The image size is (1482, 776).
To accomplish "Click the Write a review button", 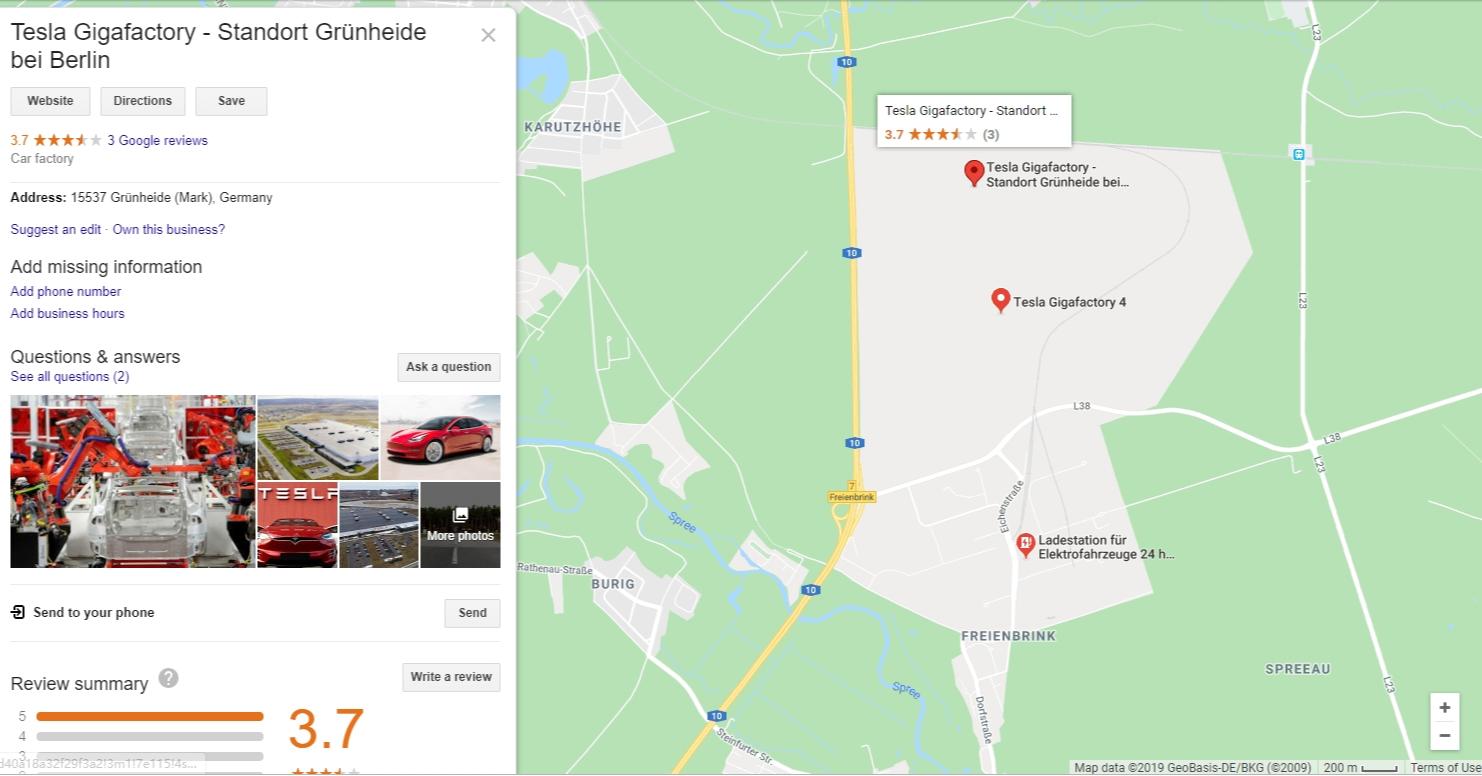I will tap(451, 677).
